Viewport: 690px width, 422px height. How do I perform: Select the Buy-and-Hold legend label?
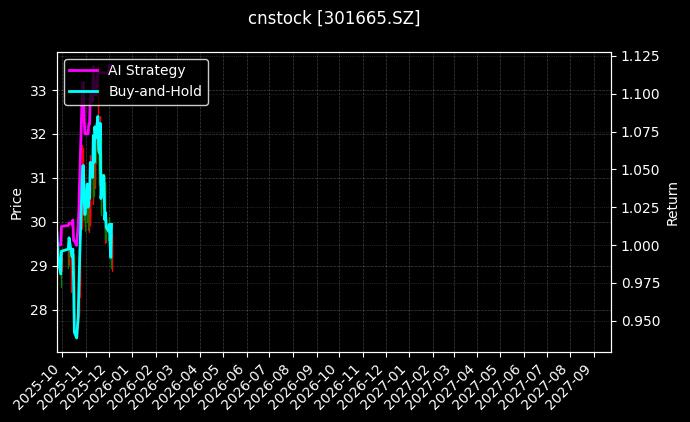pyautogui.click(x=155, y=91)
